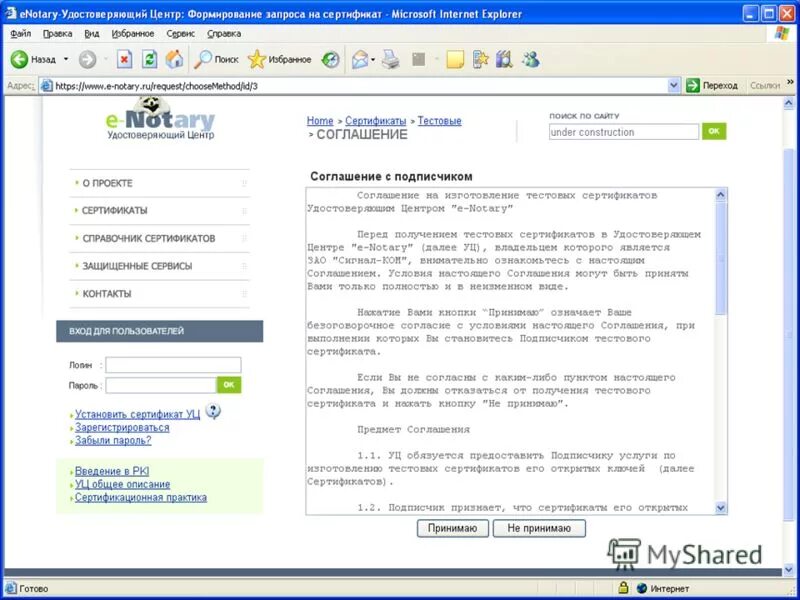The image size is (800, 600).
Task: Open the Файл menu
Action: click(20, 34)
